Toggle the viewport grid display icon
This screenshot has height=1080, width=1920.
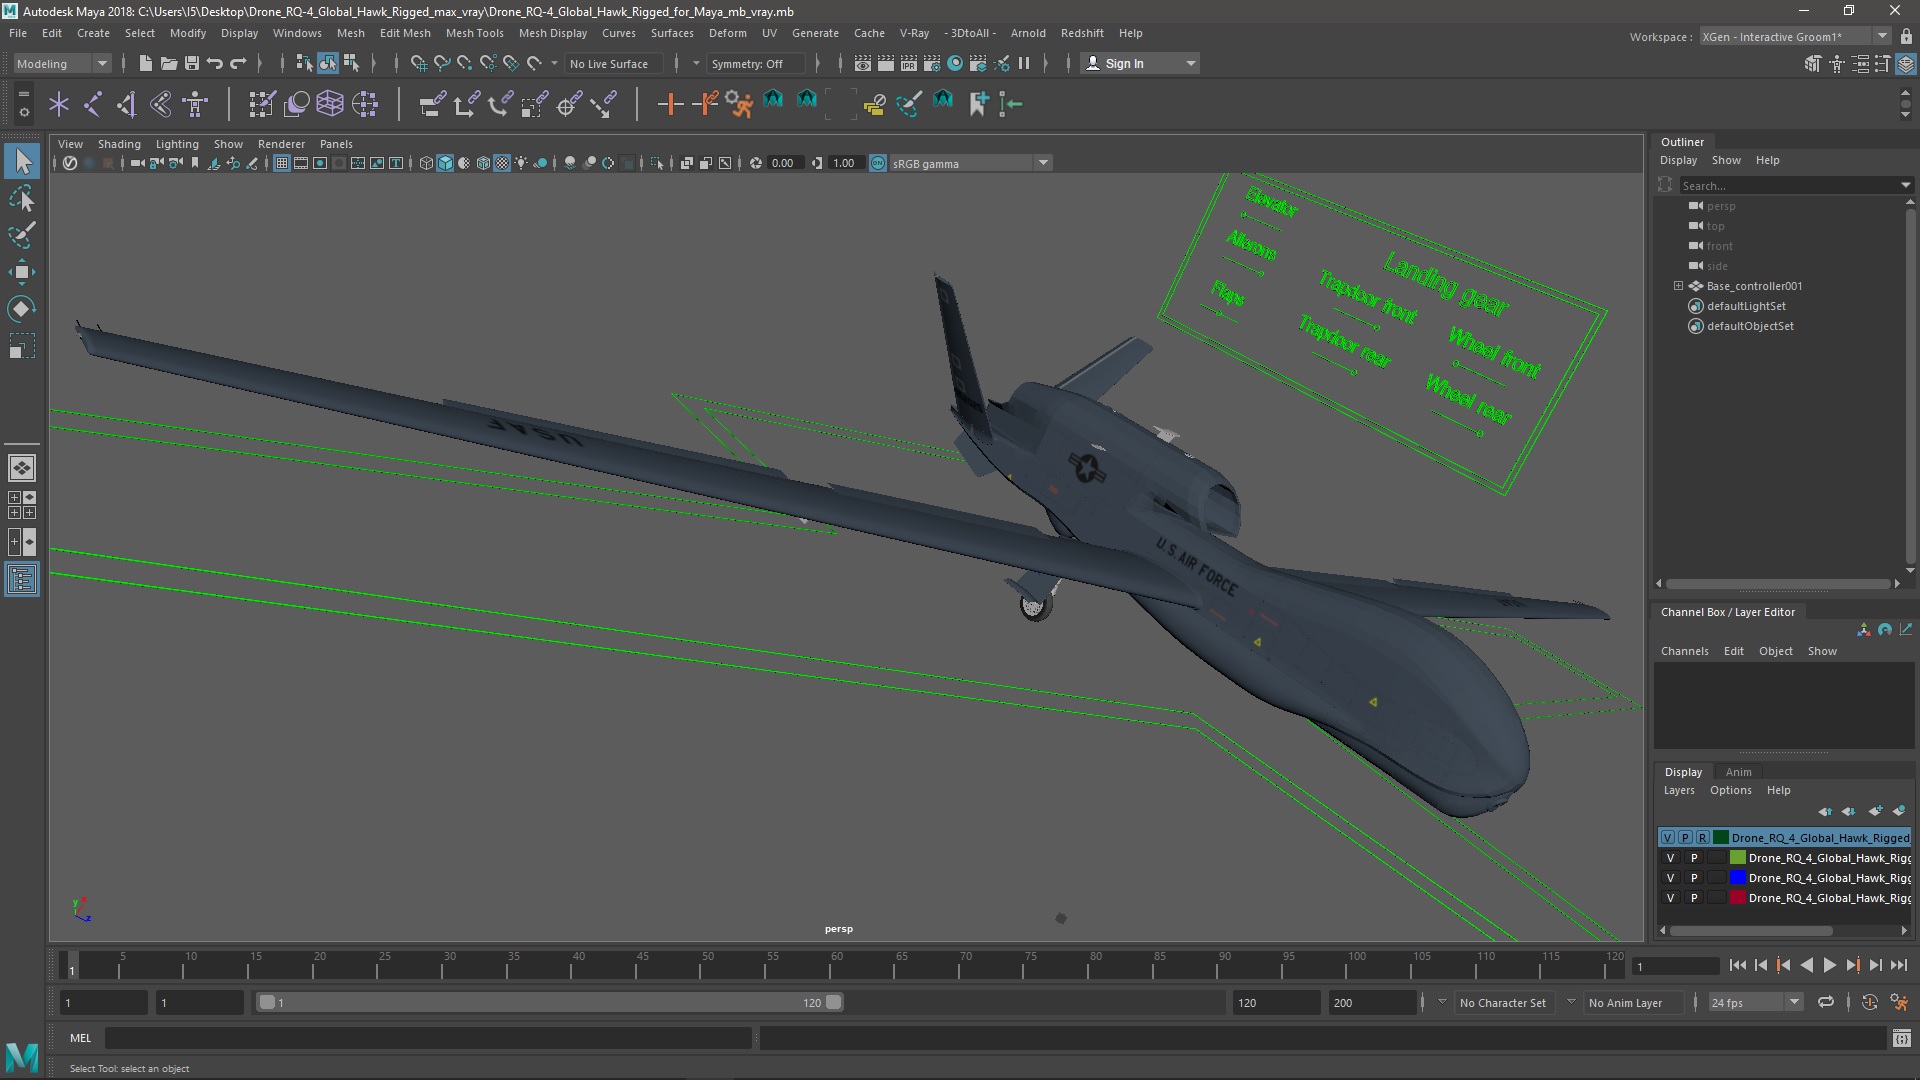pyautogui.click(x=282, y=163)
